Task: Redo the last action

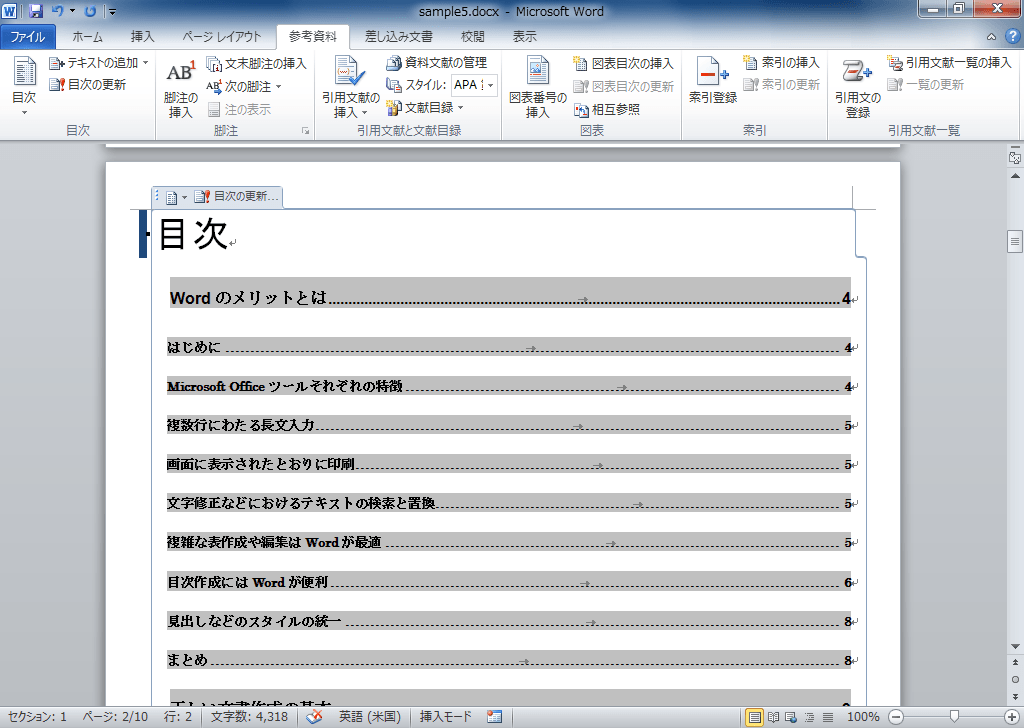Action: point(91,11)
